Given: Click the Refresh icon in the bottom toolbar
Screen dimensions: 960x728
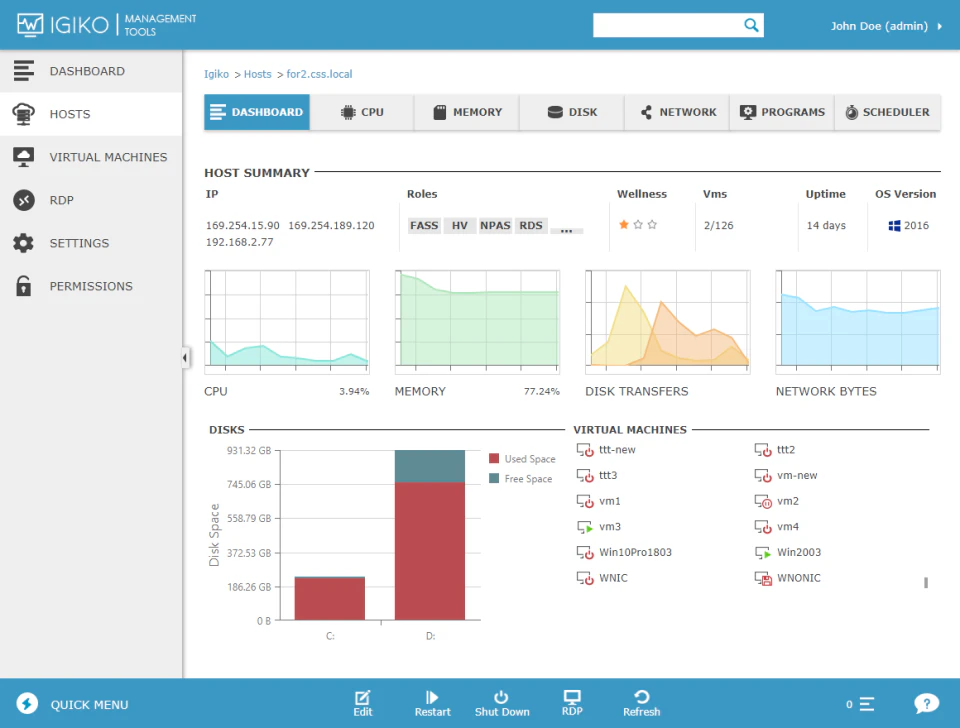Looking at the screenshot, I should (641, 699).
